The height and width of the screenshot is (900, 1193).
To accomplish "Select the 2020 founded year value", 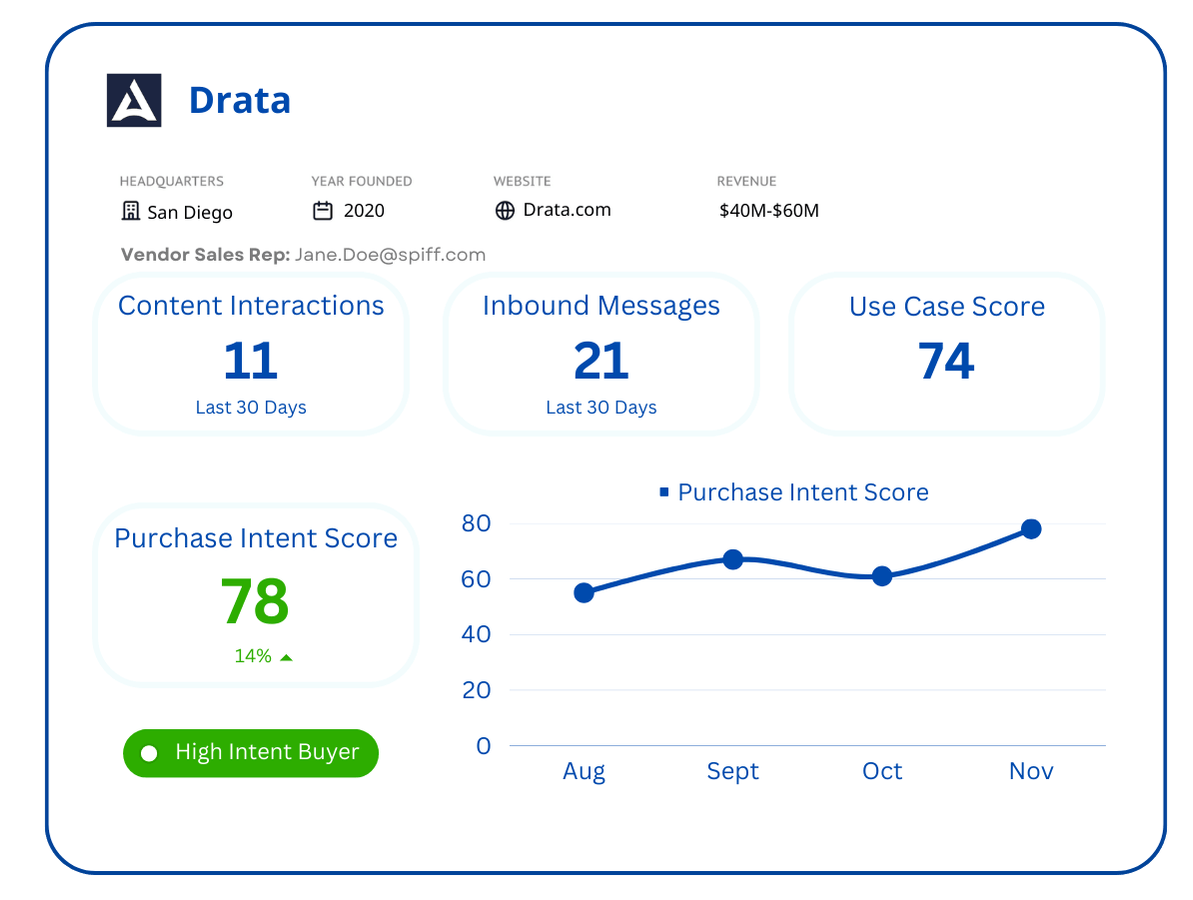I will [x=364, y=211].
